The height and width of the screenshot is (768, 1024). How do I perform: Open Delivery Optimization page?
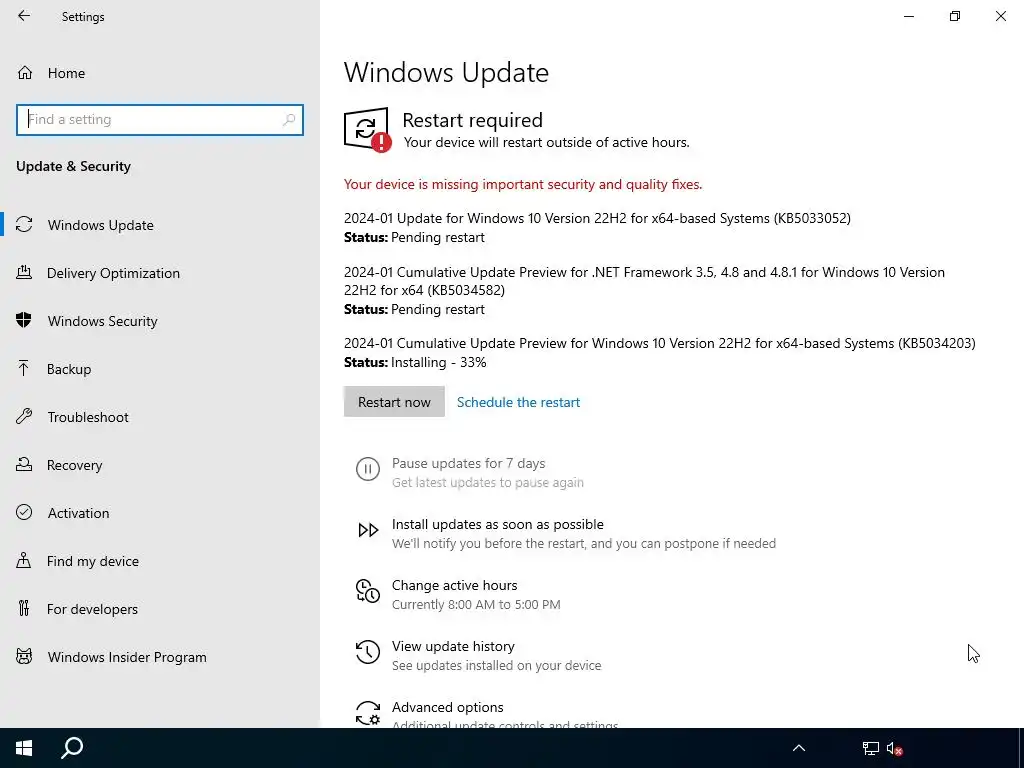[x=160, y=273]
